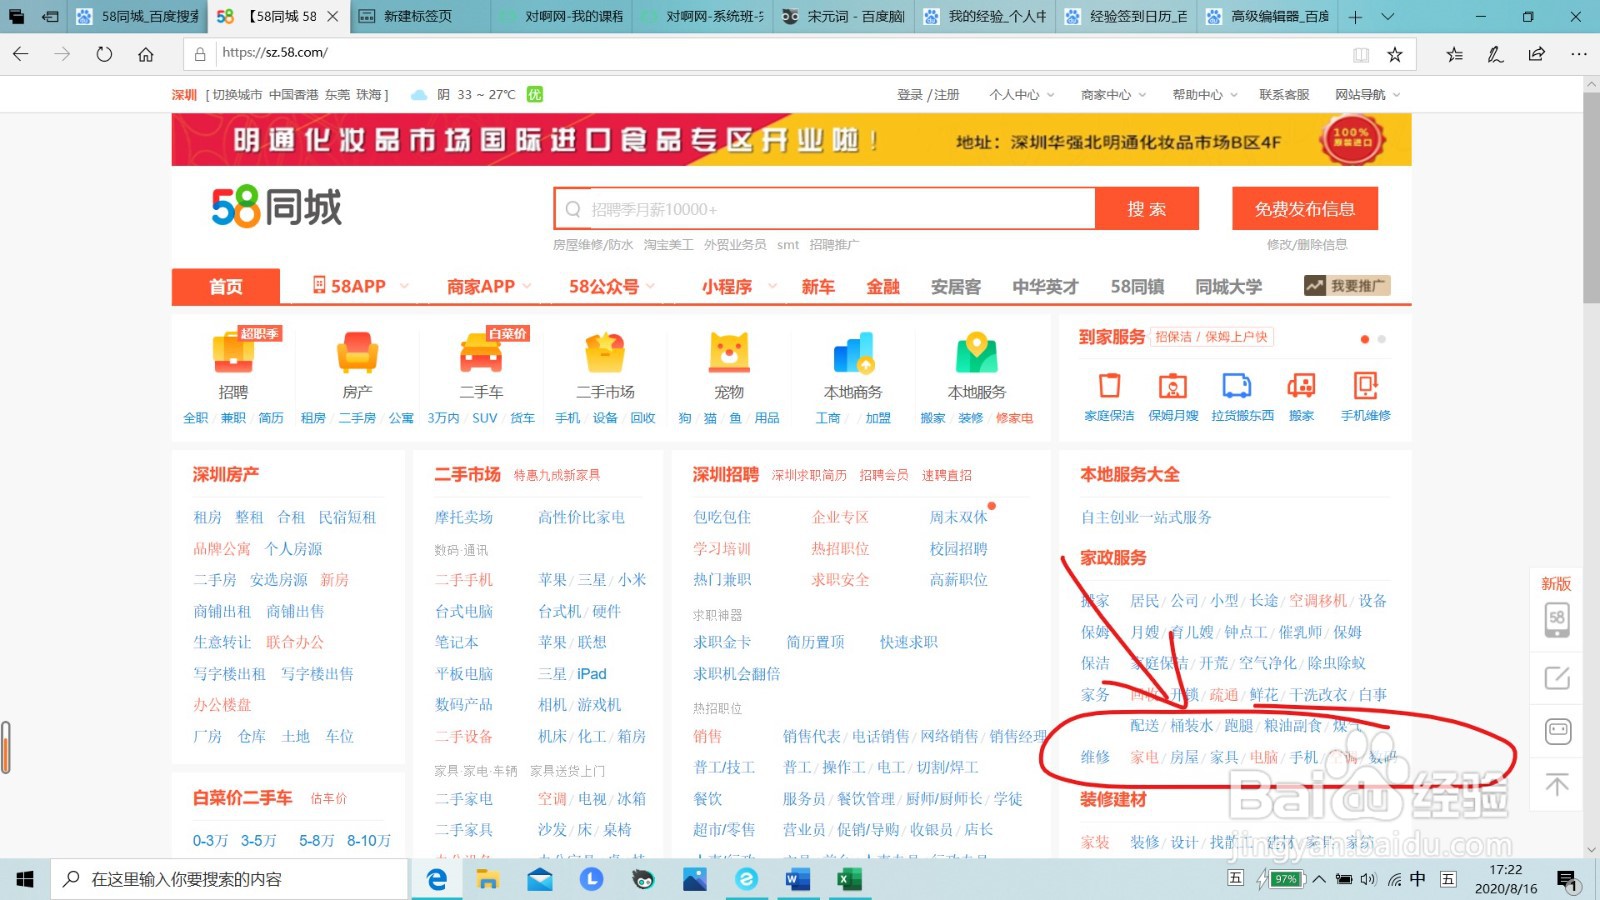Click the share page icon
This screenshot has width=1600, height=900.
point(1537,54)
